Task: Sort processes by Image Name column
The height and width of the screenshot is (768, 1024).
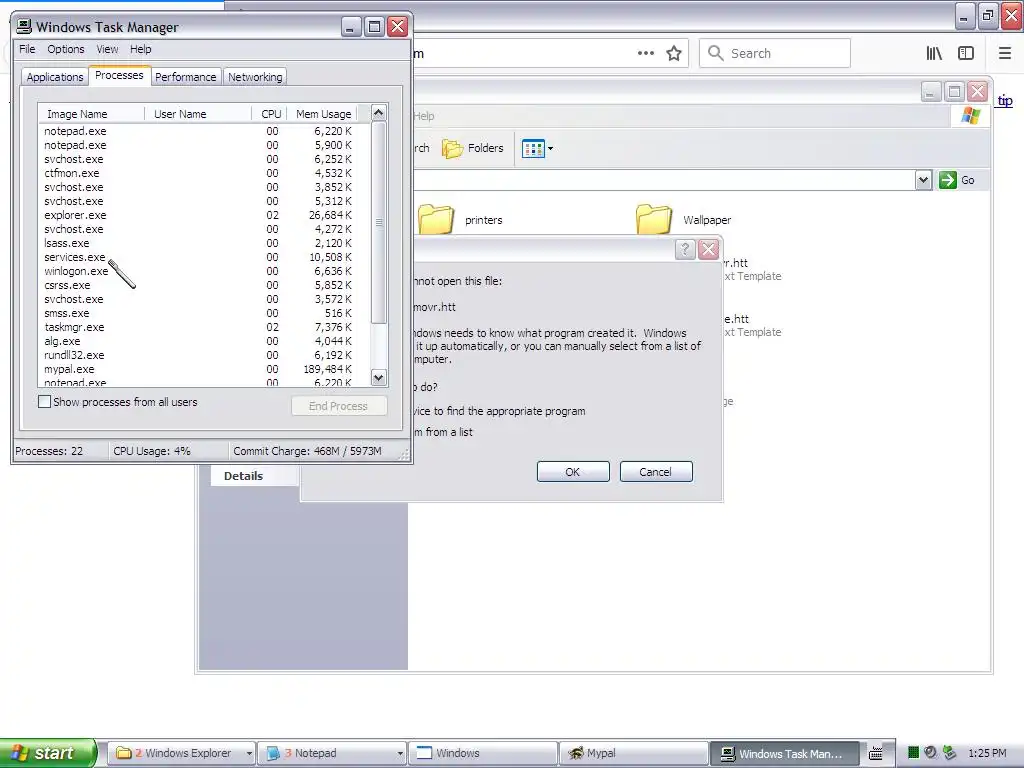Action: tap(91, 114)
